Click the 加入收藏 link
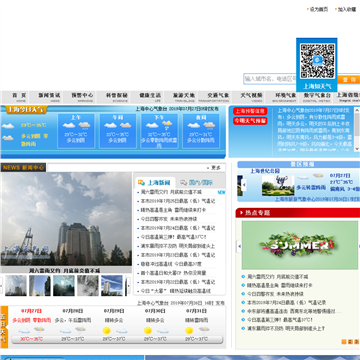 coord(347,9)
